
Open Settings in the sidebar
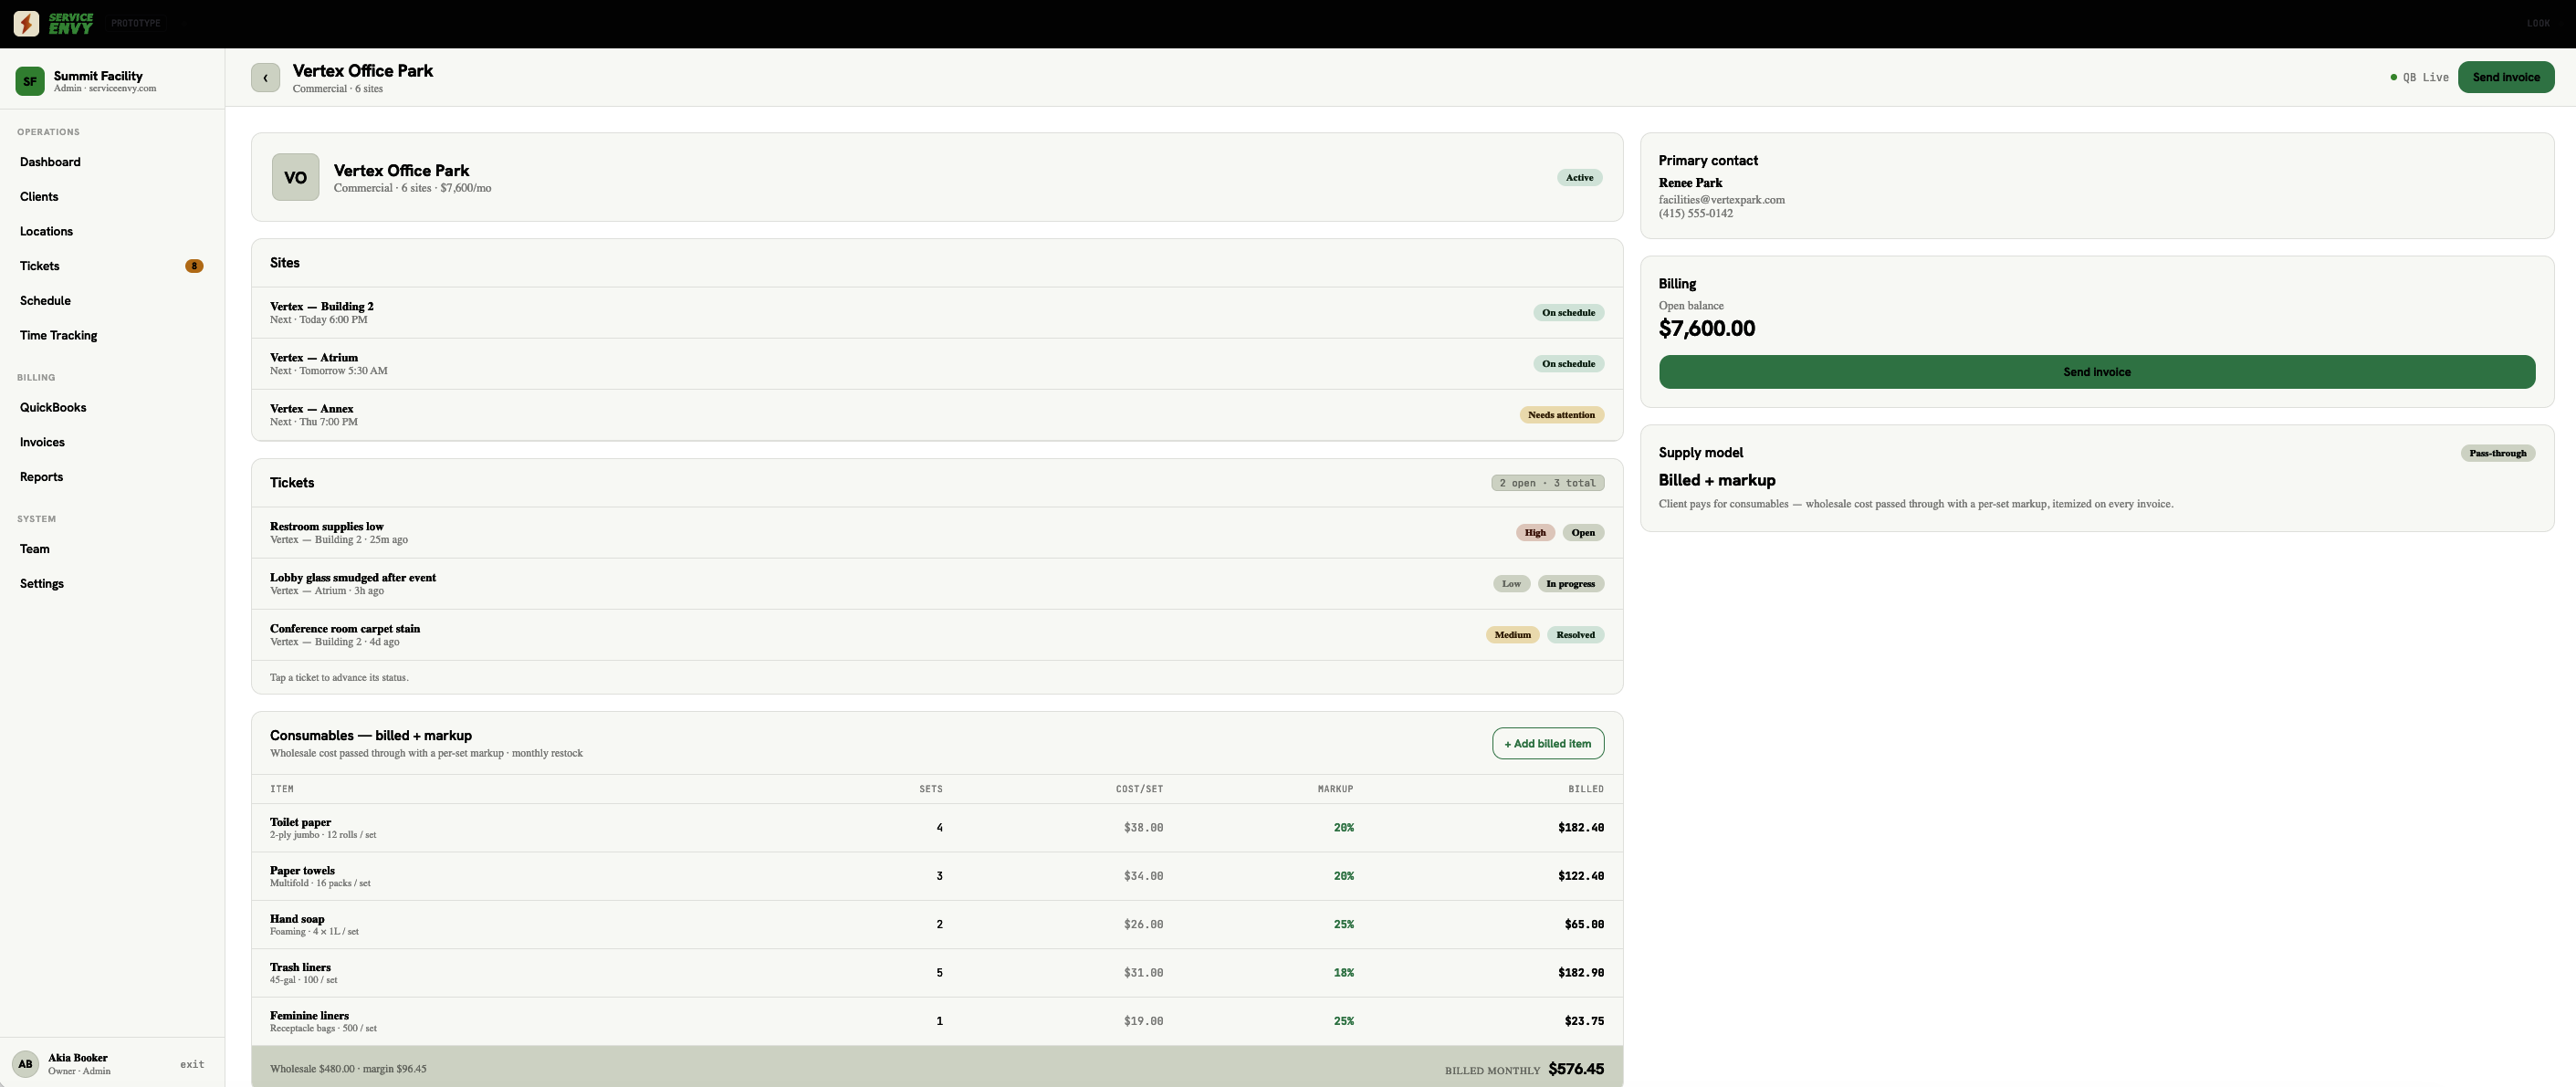click(112, 584)
